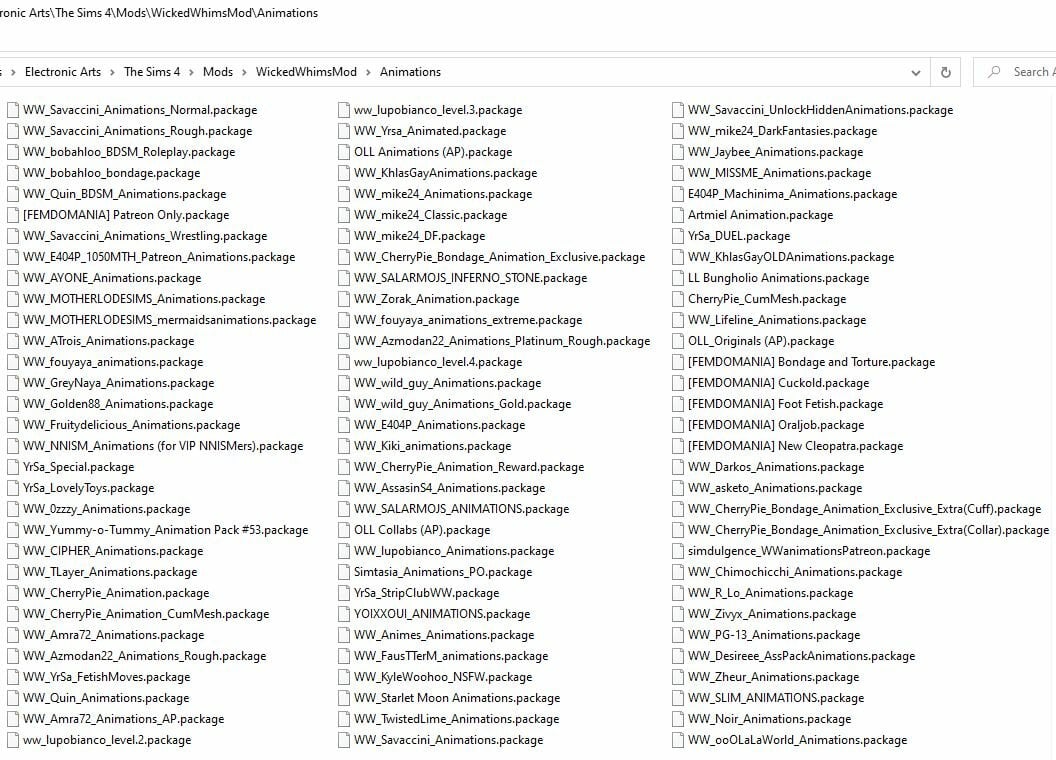Click the icon beside OLL Animations (AP).package
The image size is (1056, 760).
pyautogui.click(x=346, y=152)
